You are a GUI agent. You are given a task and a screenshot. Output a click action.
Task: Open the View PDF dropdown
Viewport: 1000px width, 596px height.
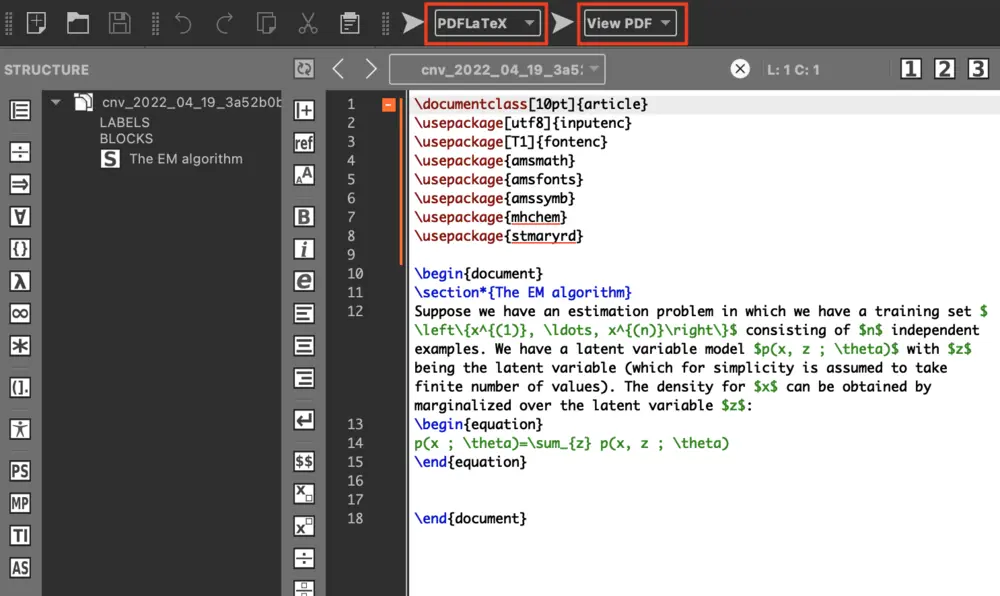(630, 24)
